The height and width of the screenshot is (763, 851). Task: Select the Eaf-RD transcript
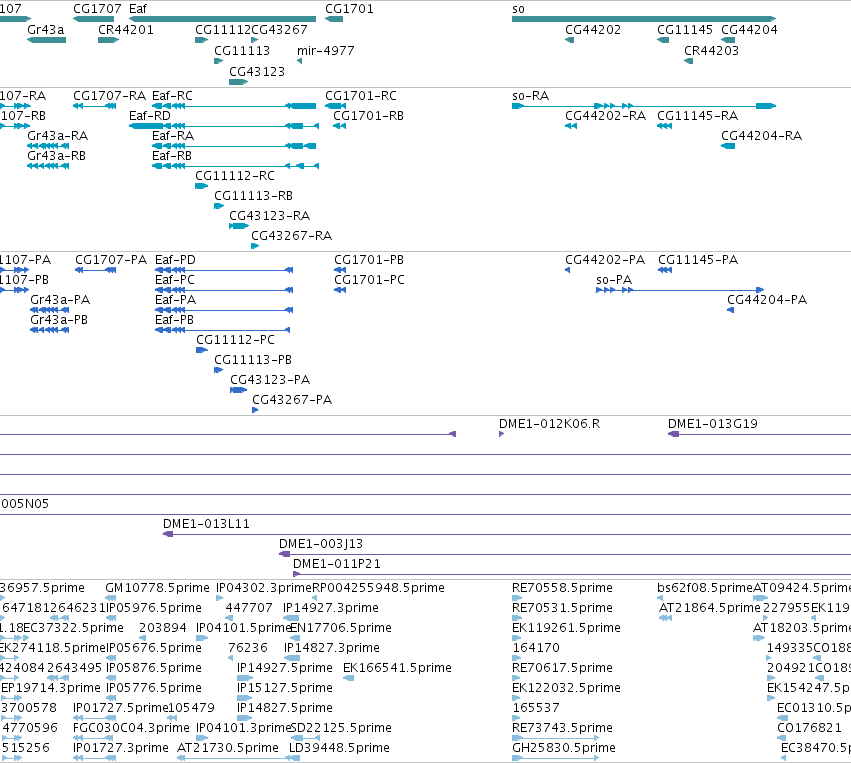[x=224, y=126]
